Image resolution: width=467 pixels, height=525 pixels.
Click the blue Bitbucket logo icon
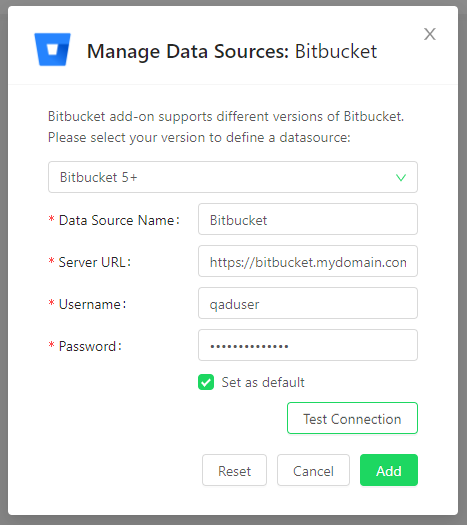[x=53, y=49]
